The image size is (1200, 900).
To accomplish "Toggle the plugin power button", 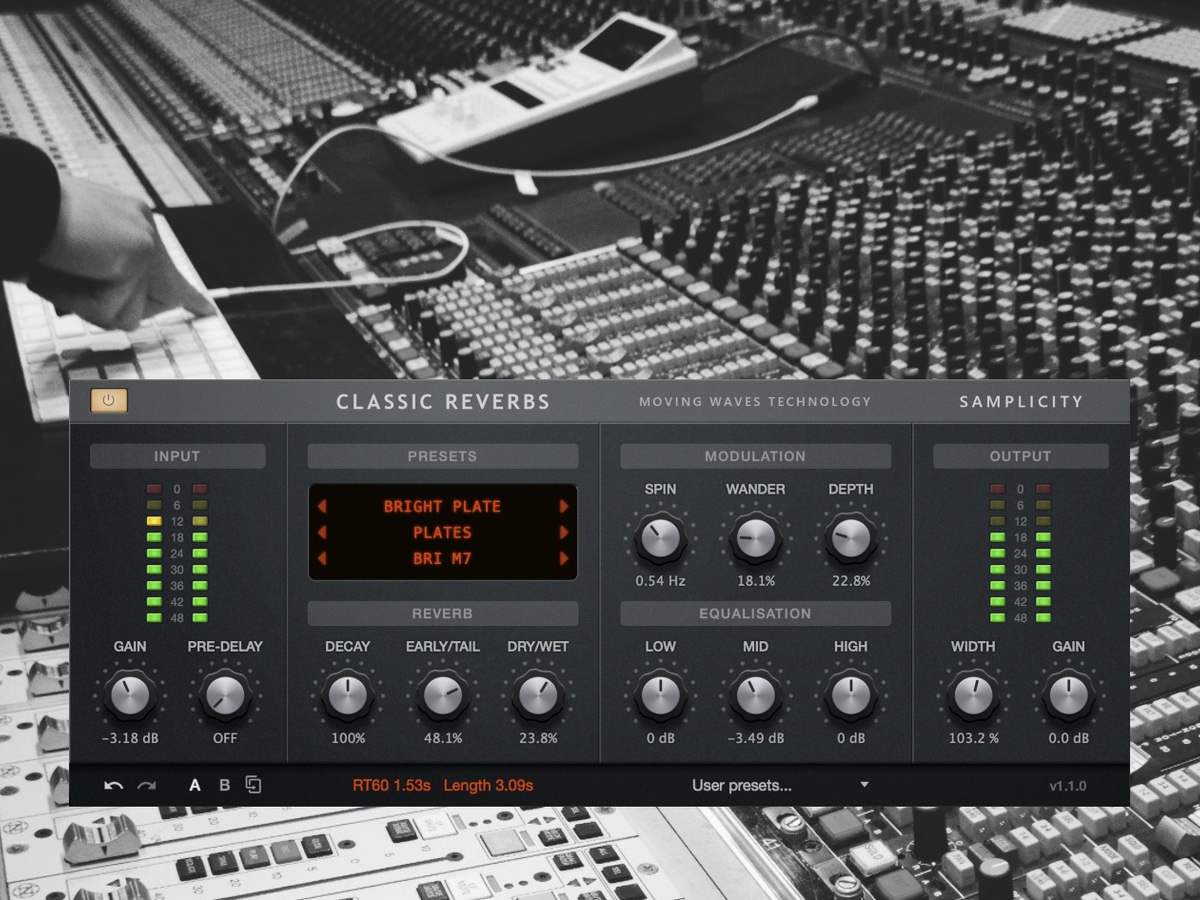I will click(109, 400).
